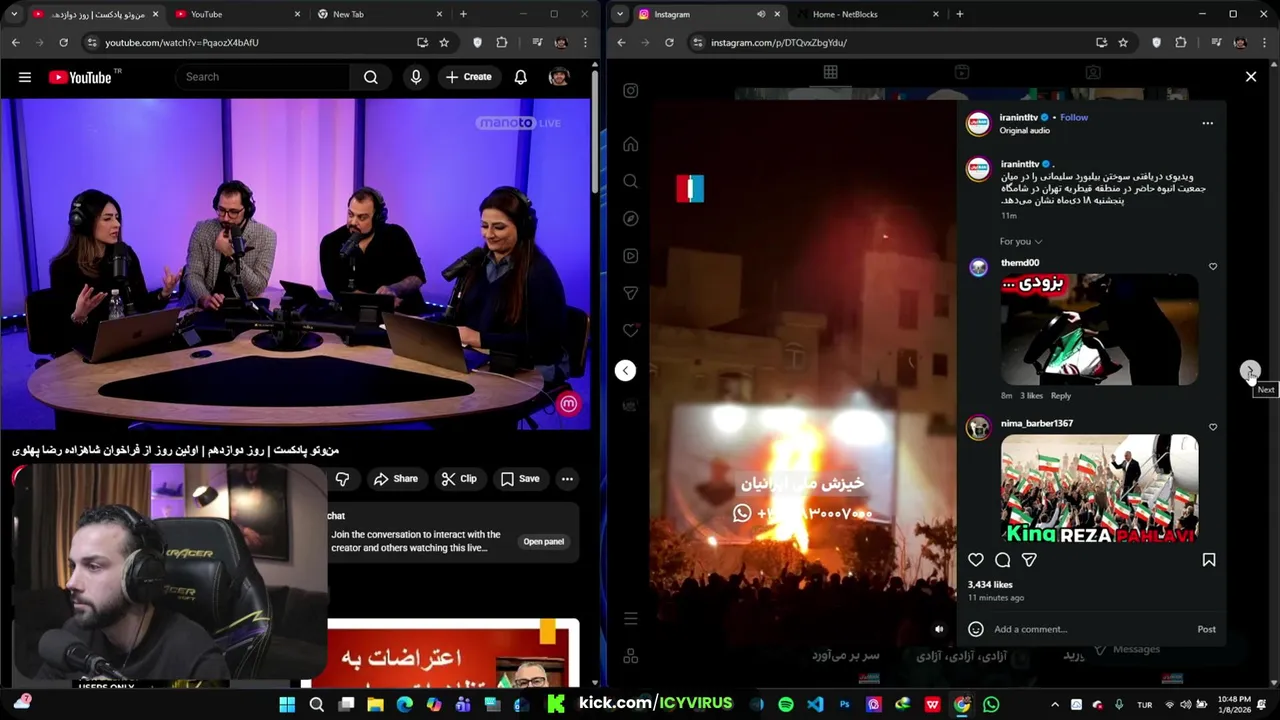Toggle the Instagram video sound

coord(938,629)
